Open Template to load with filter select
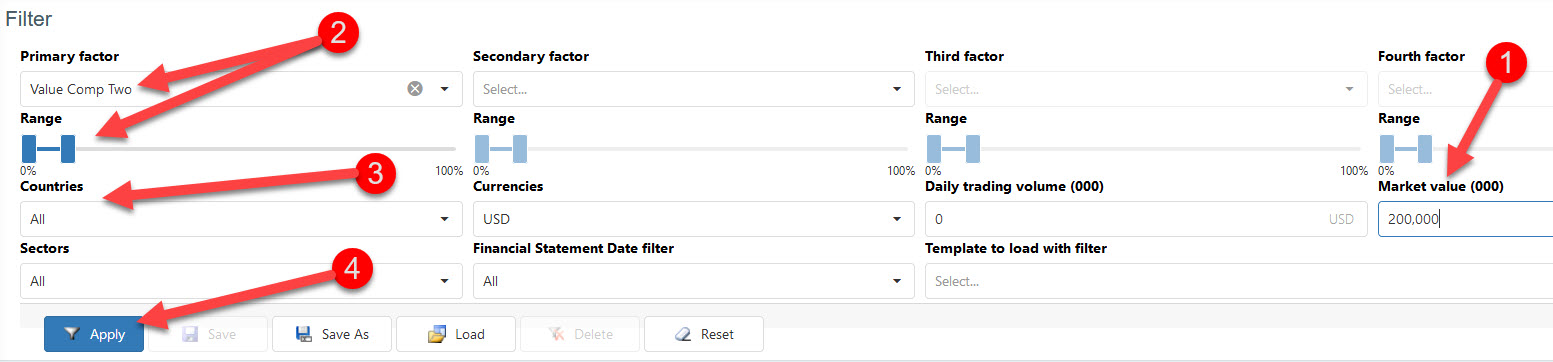 coord(1239,281)
